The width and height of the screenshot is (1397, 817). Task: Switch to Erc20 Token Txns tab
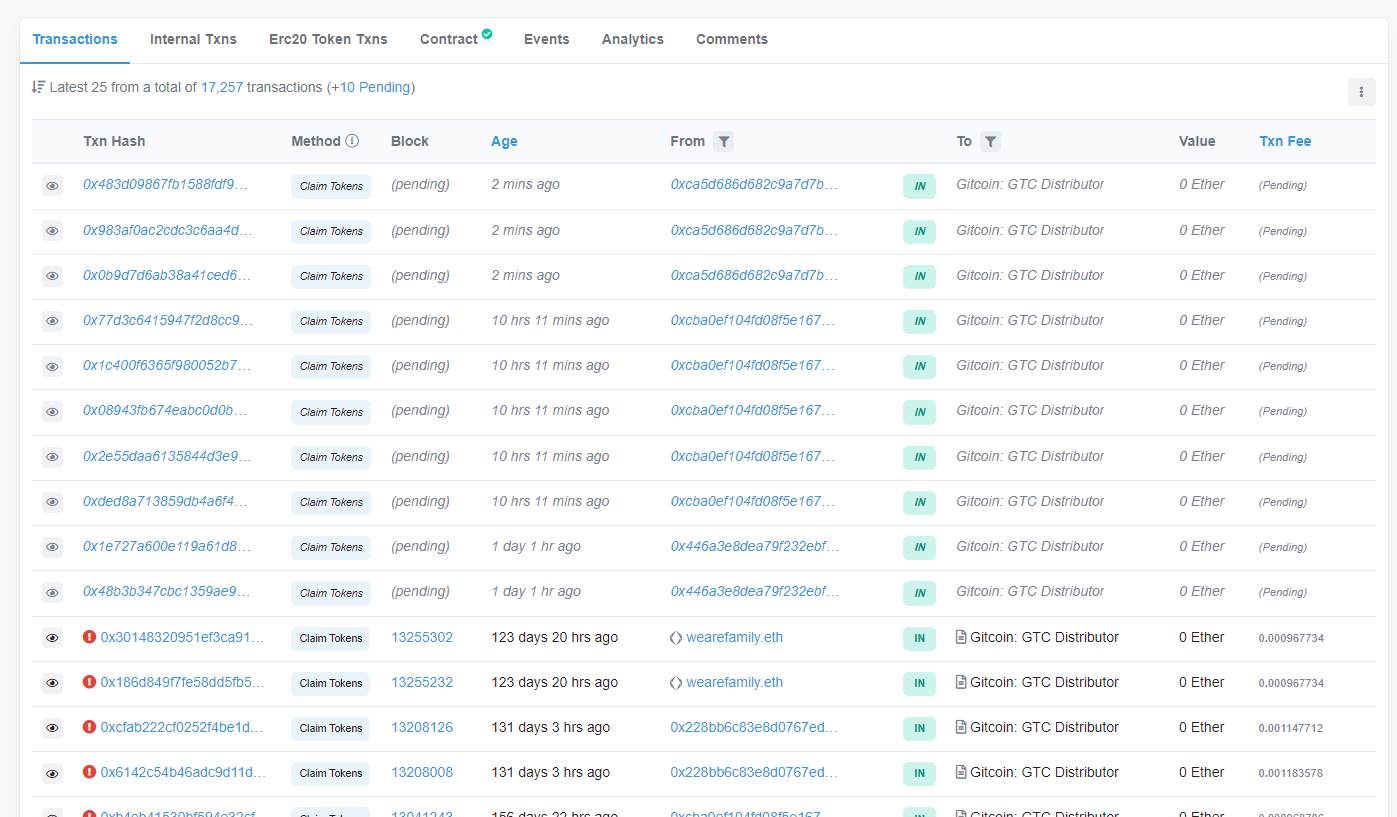pyautogui.click(x=328, y=39)
